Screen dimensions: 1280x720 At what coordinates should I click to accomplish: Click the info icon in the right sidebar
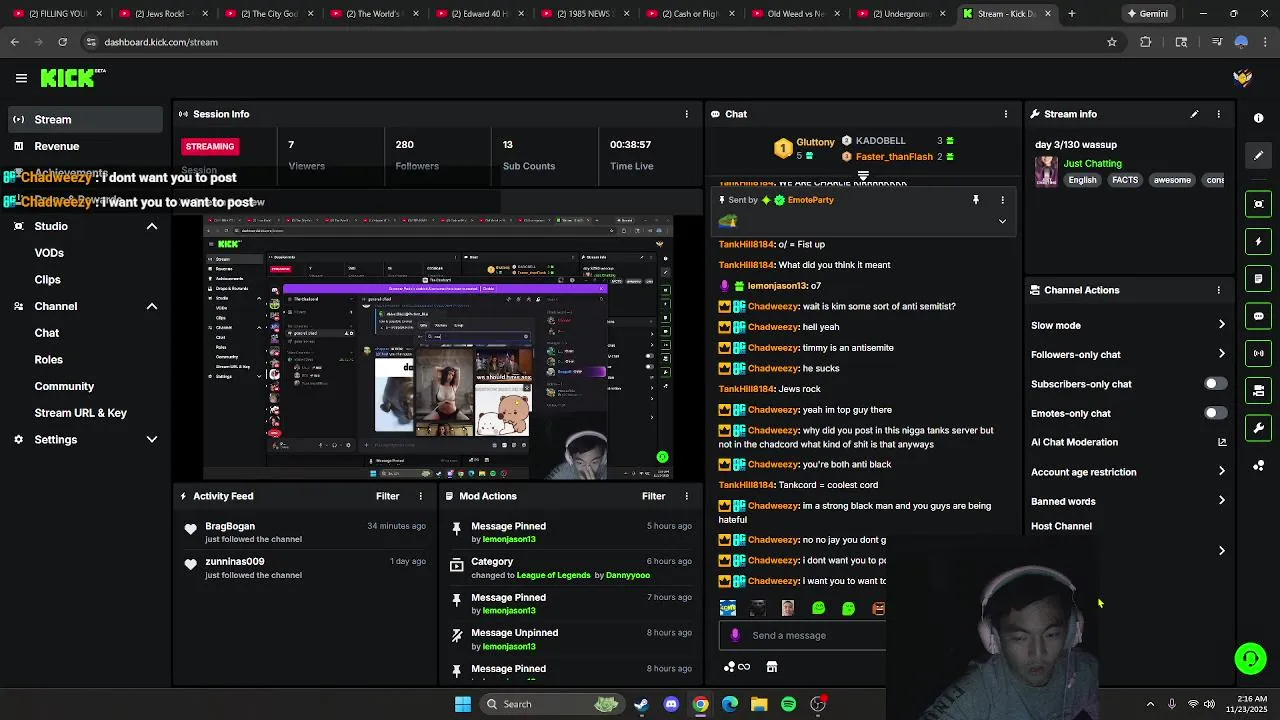[x=1258, y=118]
